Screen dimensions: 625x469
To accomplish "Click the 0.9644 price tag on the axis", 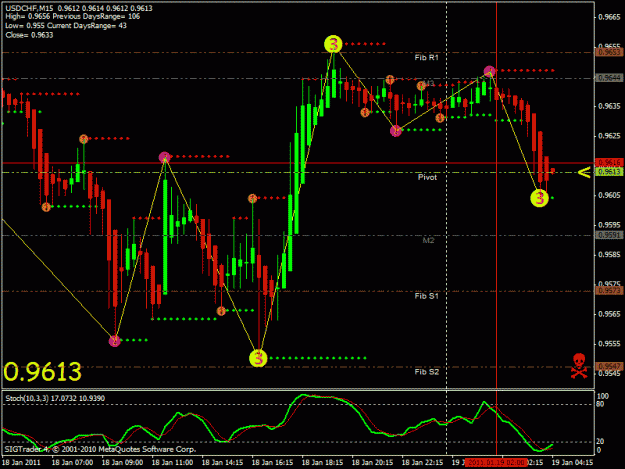I will point(609,78).
